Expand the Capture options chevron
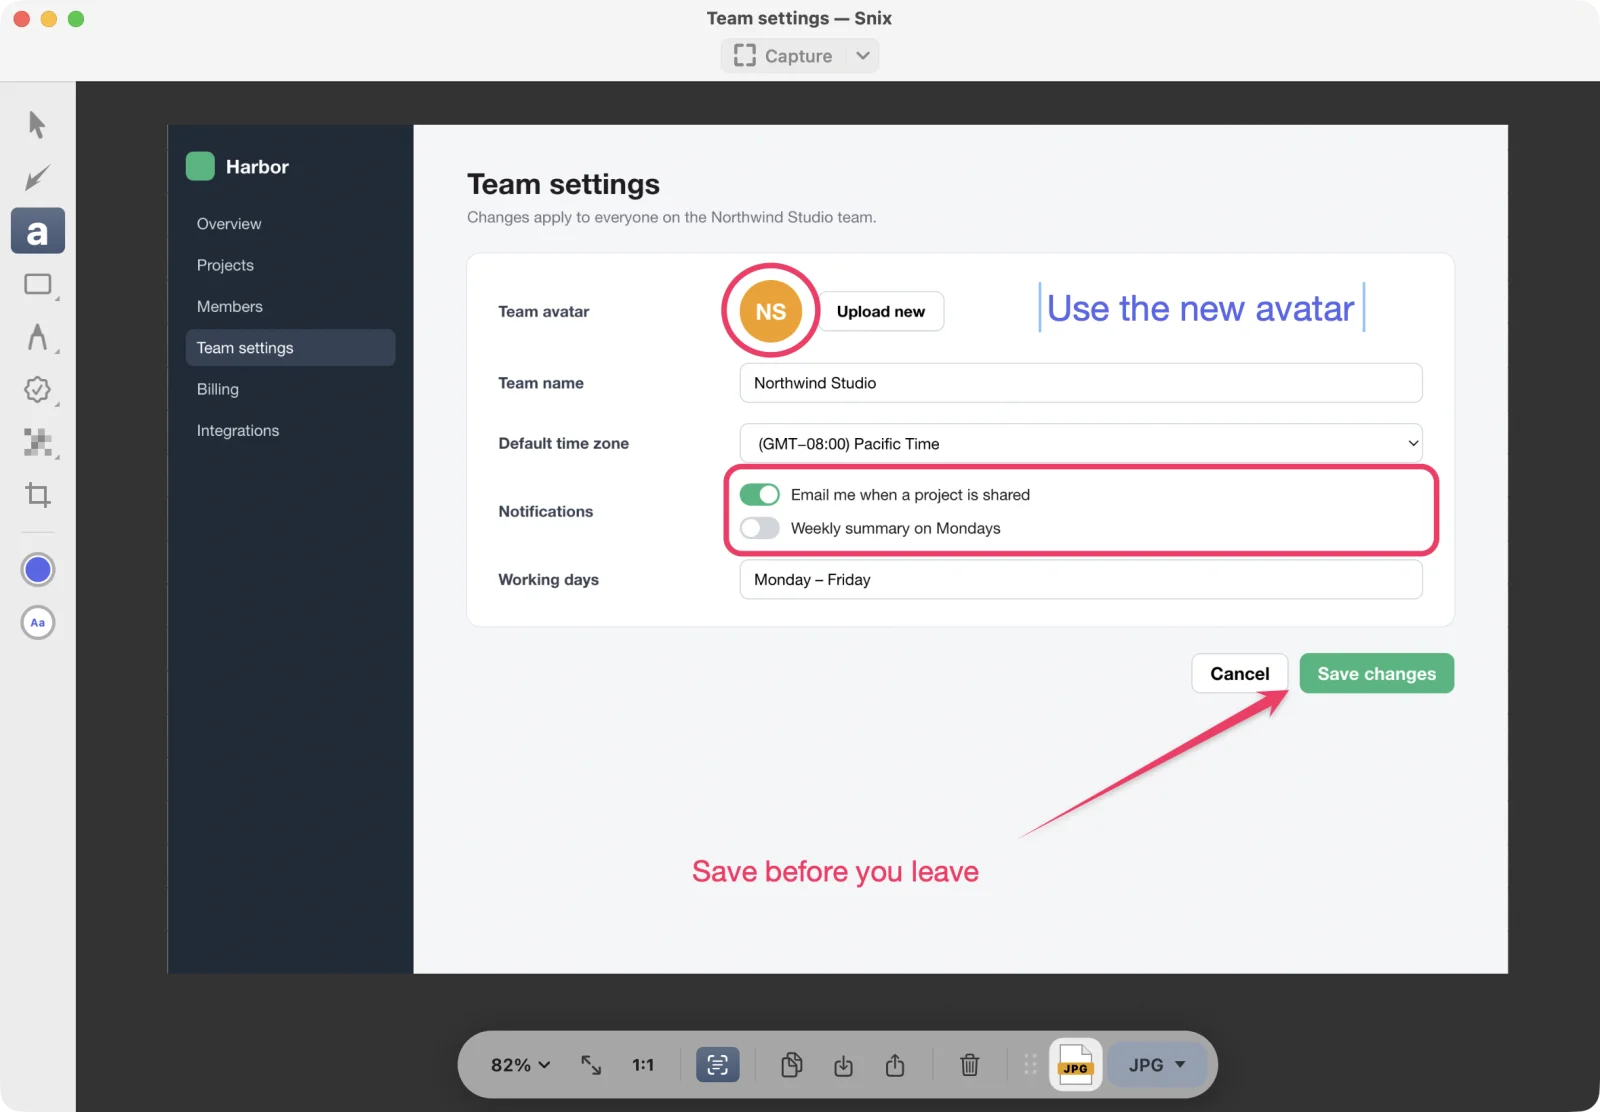1600x1112 pixels. pos(863,56)
